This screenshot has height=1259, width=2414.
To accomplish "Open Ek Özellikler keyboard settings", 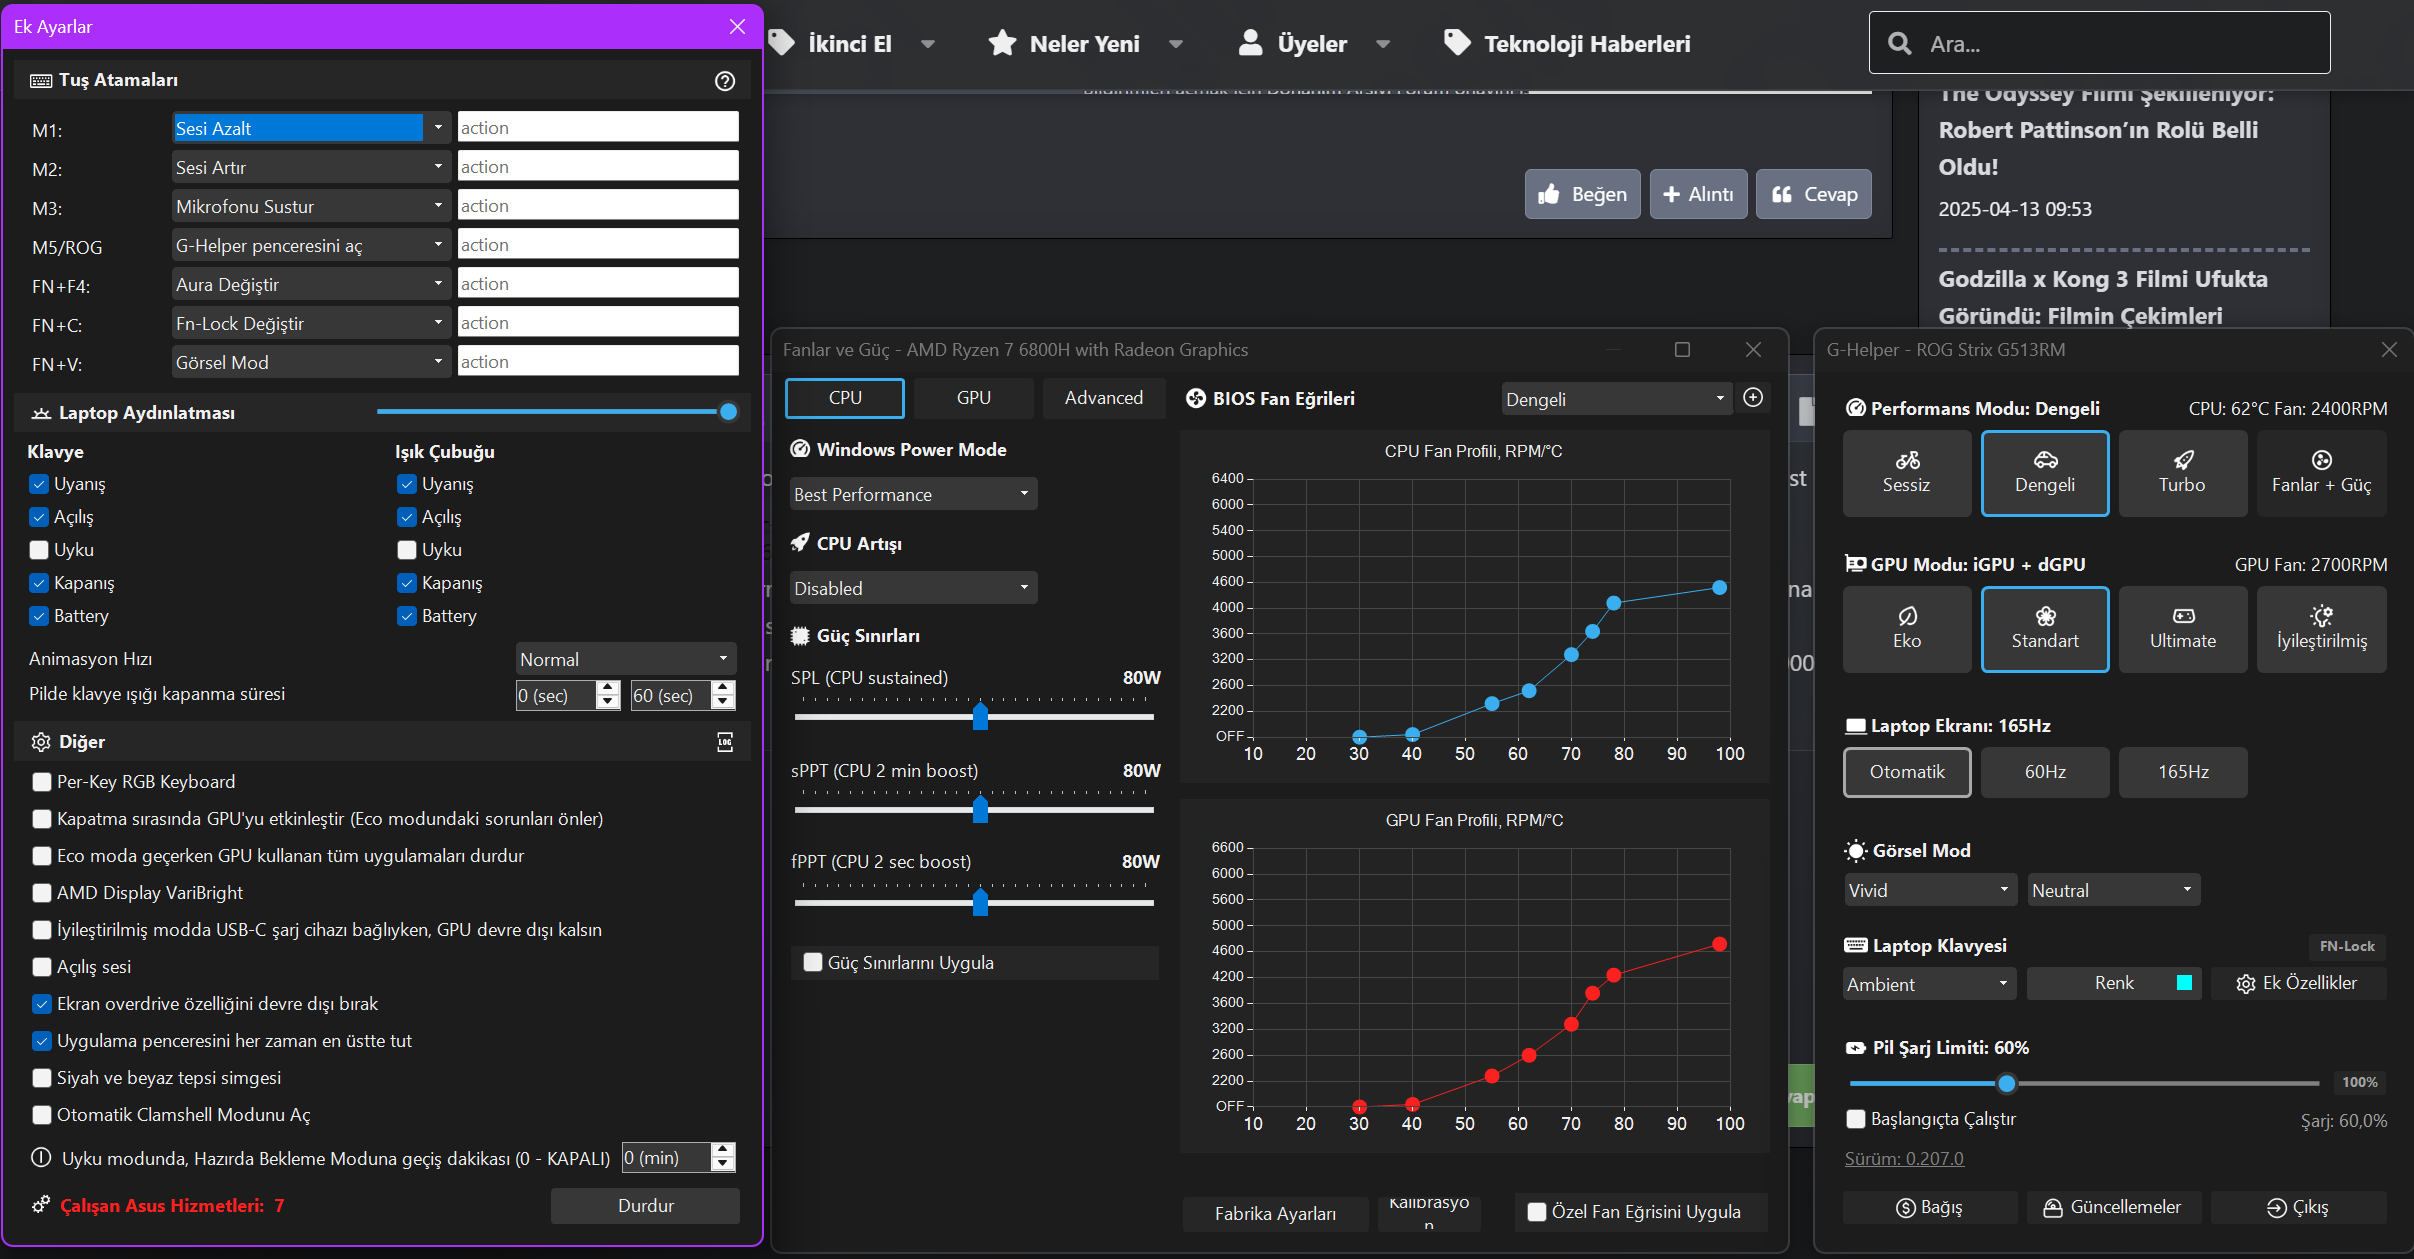I will pos(2297,983).
